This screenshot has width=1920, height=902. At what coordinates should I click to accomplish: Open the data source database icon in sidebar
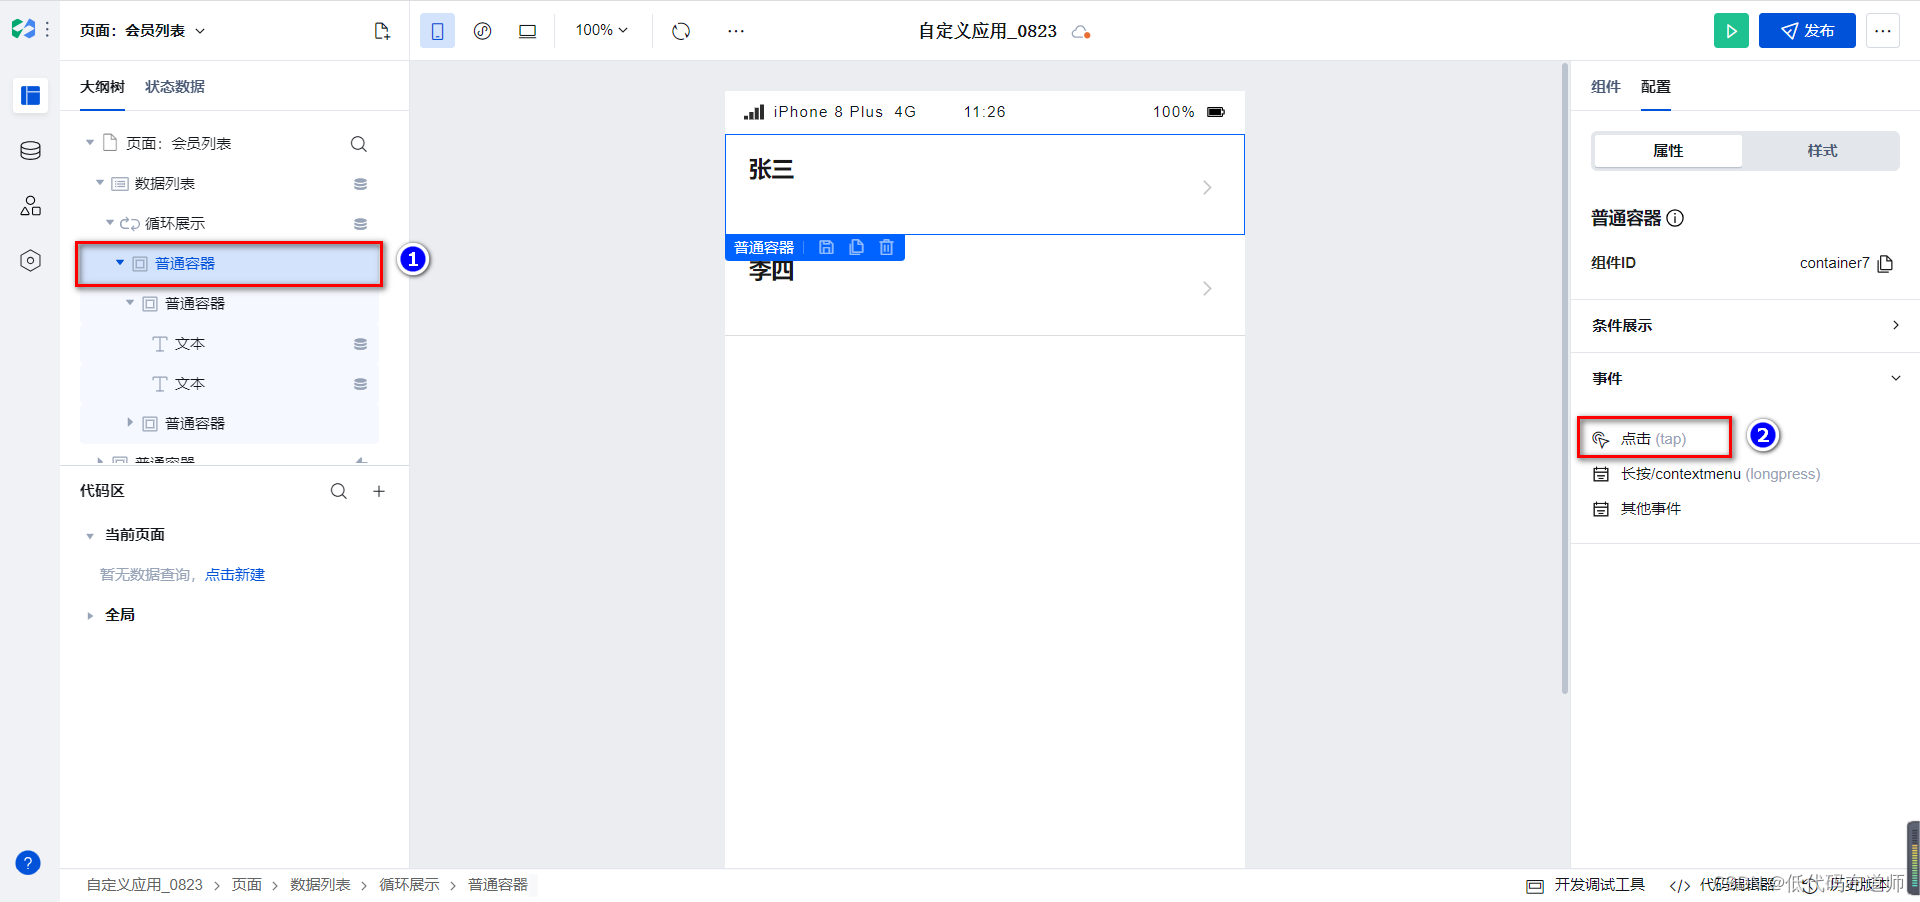click(x=31, y=150)
